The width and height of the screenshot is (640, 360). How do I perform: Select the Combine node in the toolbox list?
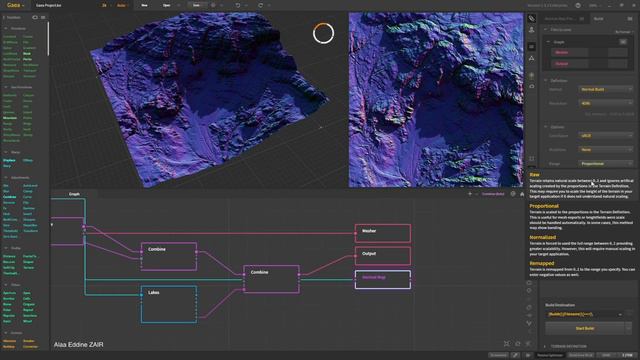[9, 197]
